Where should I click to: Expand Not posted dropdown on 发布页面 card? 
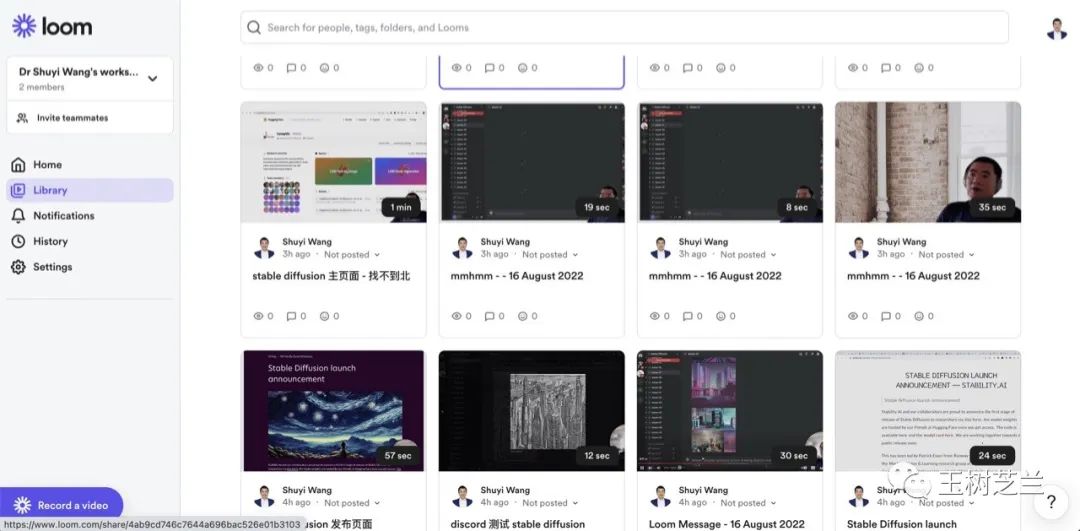351,503
